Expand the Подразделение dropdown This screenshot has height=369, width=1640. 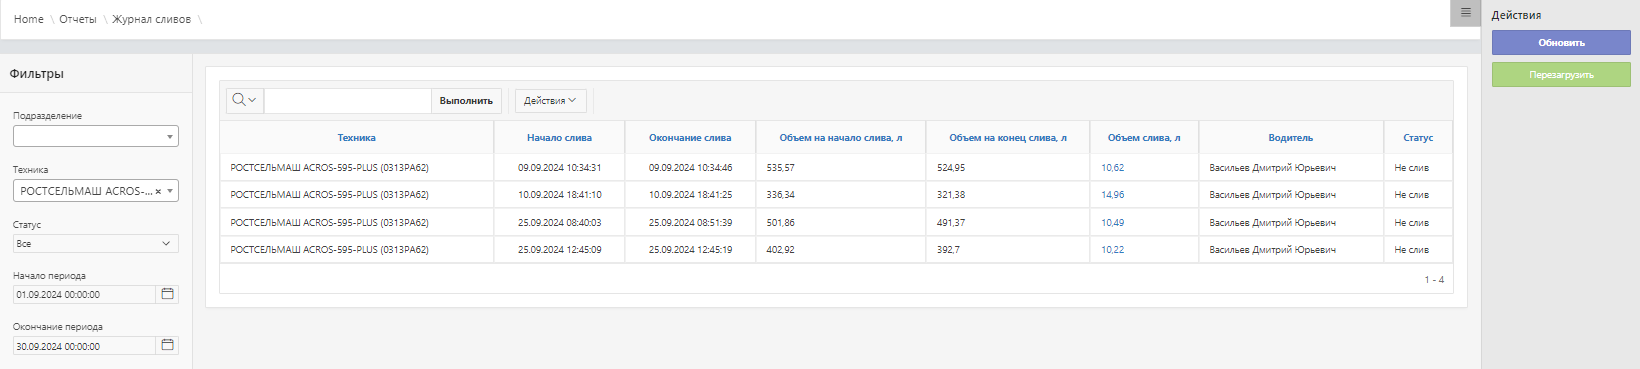click(96, 136)
